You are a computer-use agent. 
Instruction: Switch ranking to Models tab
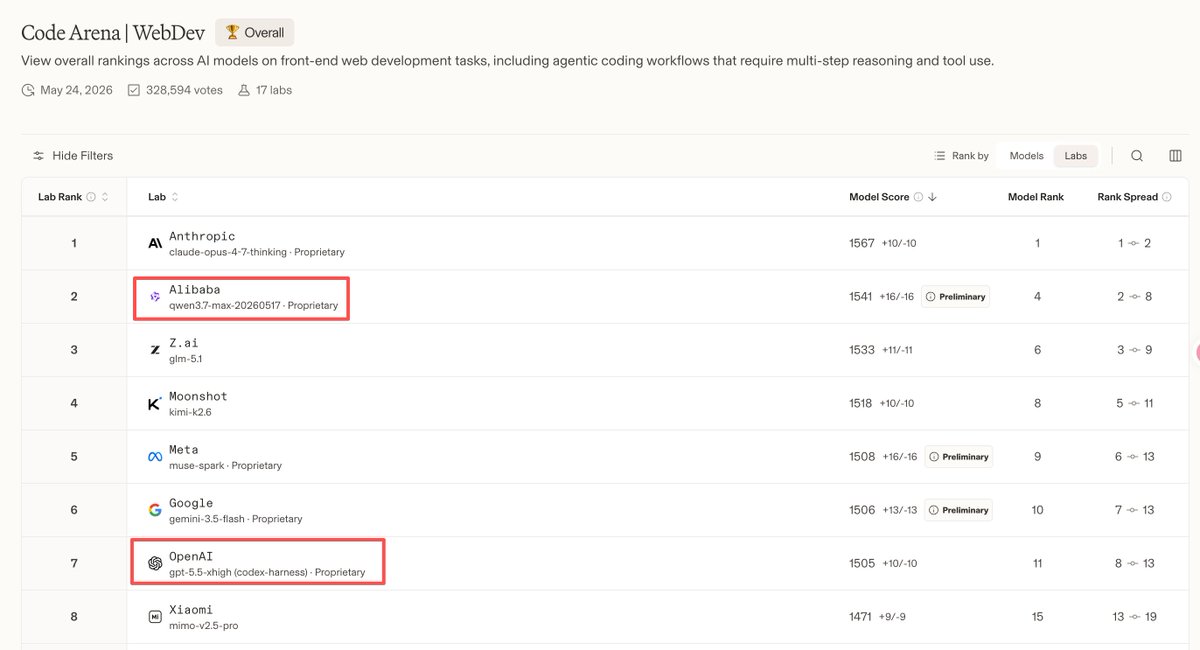[x=1026, y=156]
